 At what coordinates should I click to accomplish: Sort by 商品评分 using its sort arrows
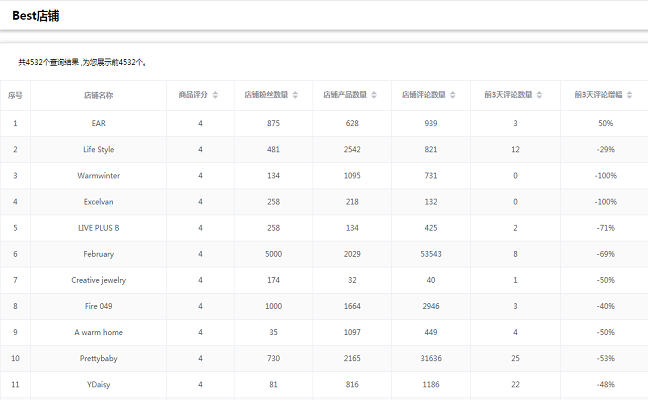tap(216, 95)
